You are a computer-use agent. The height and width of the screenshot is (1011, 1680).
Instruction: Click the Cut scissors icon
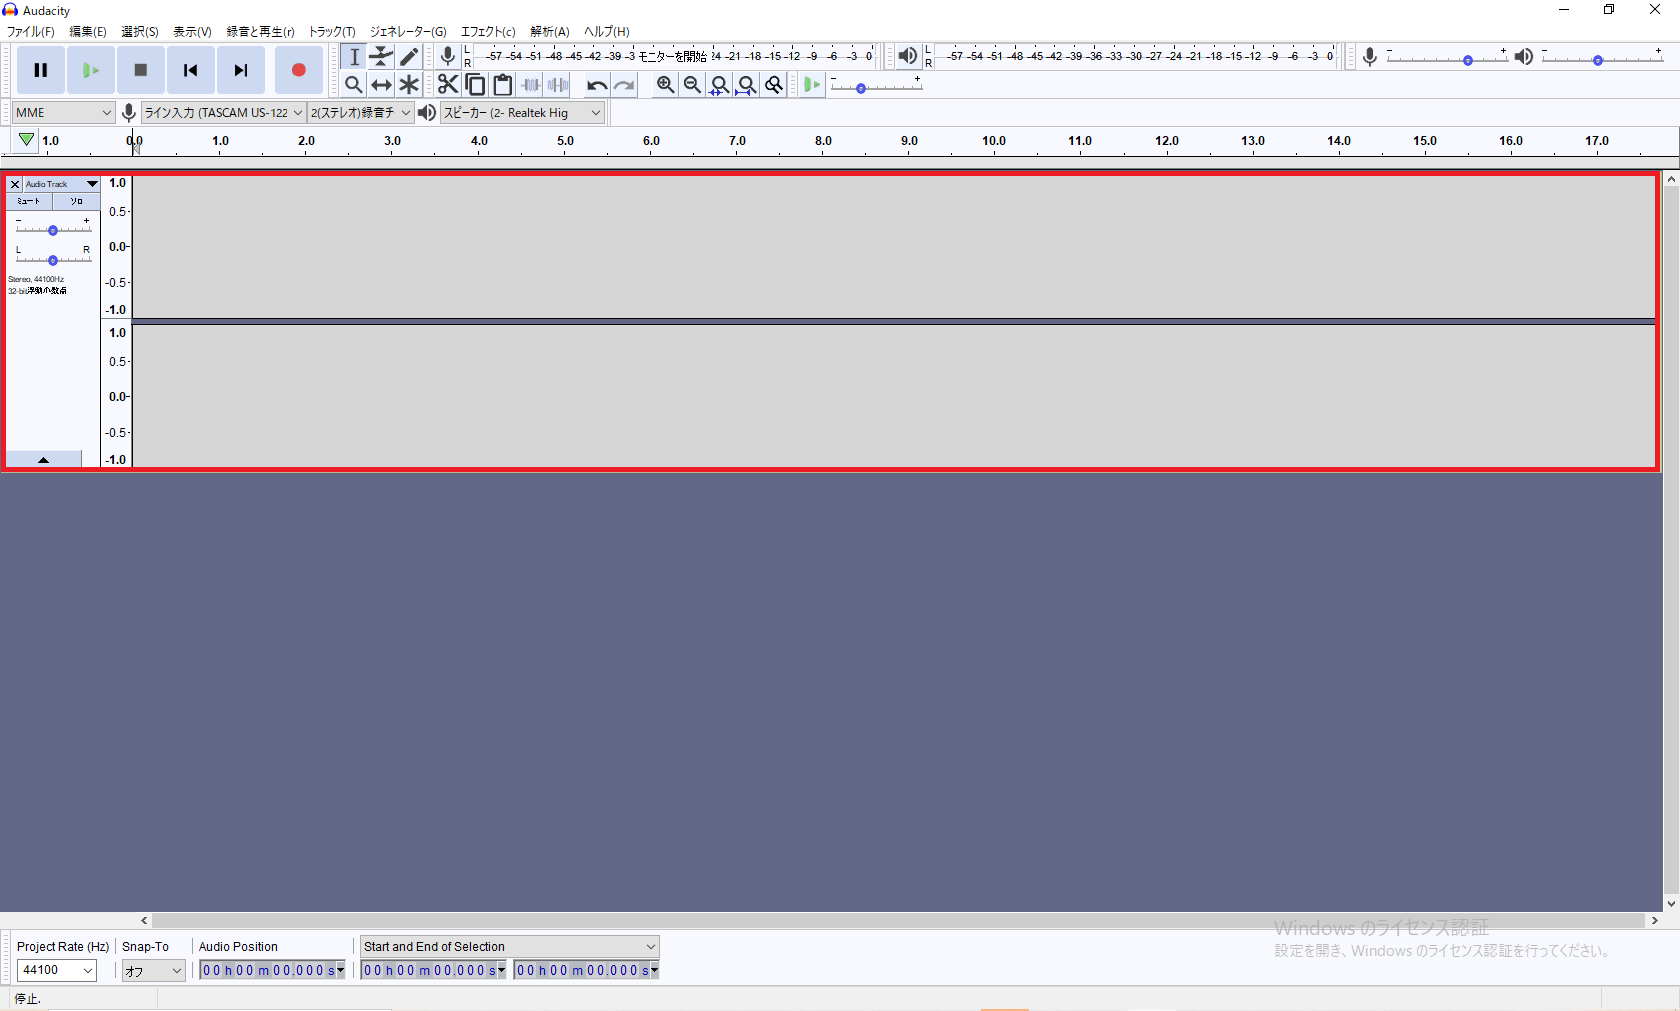pos(448,85)
